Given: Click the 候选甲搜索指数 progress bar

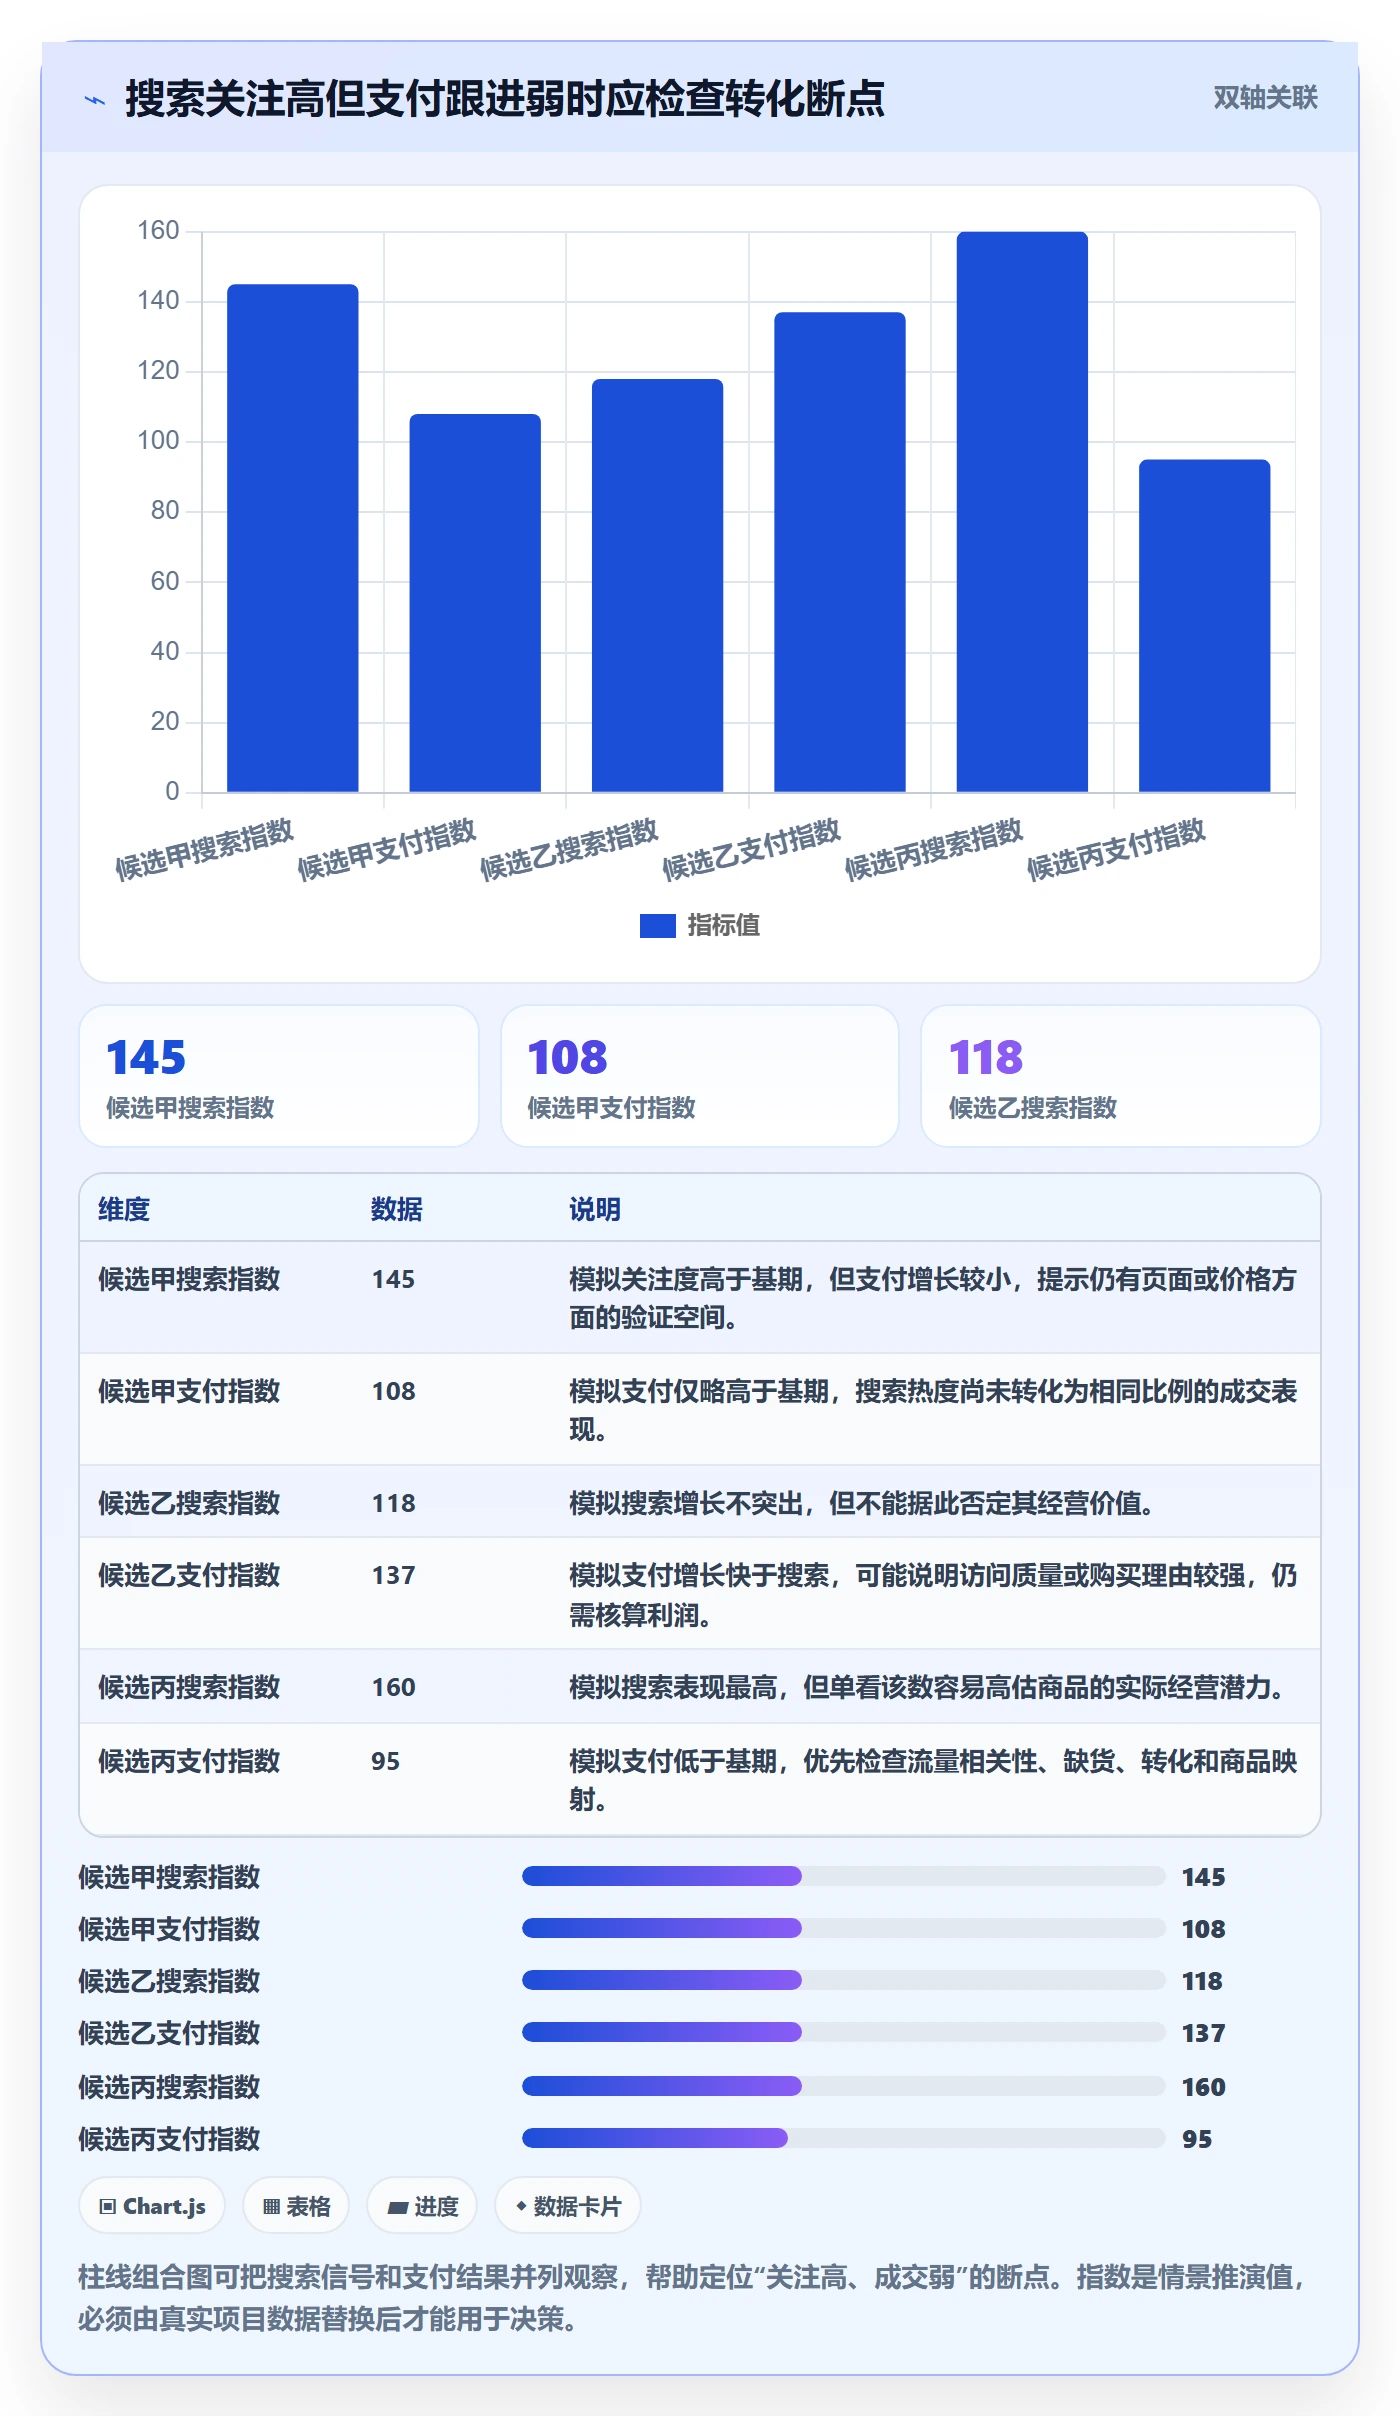Looking at the screenshot, I should (x=843, y=1876).
